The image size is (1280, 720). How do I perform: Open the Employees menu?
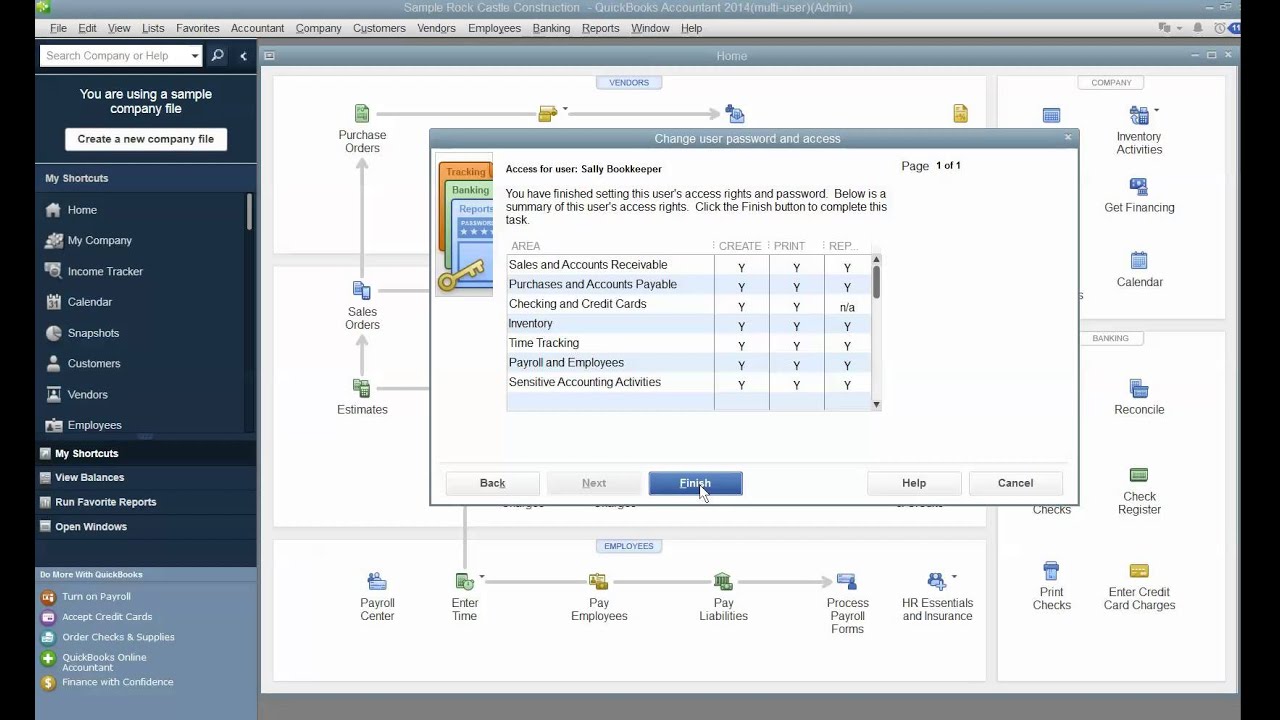coord(494,28)
